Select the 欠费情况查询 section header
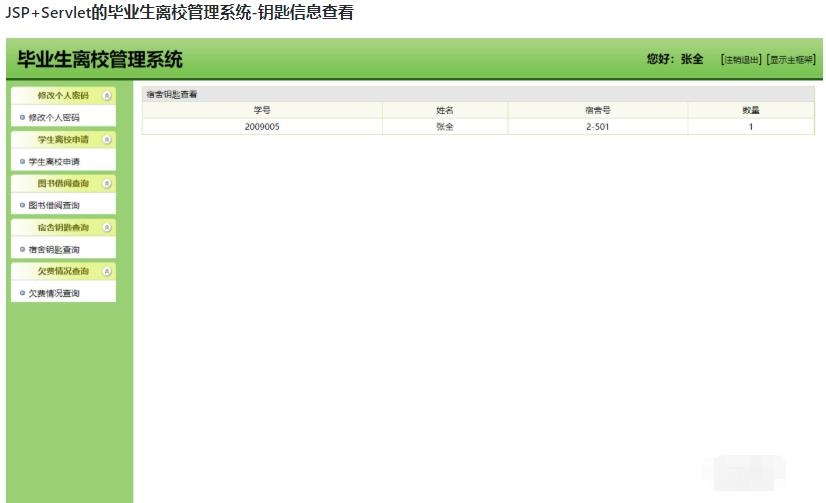This screenshot has width=826, height=503. click(63, 271)
